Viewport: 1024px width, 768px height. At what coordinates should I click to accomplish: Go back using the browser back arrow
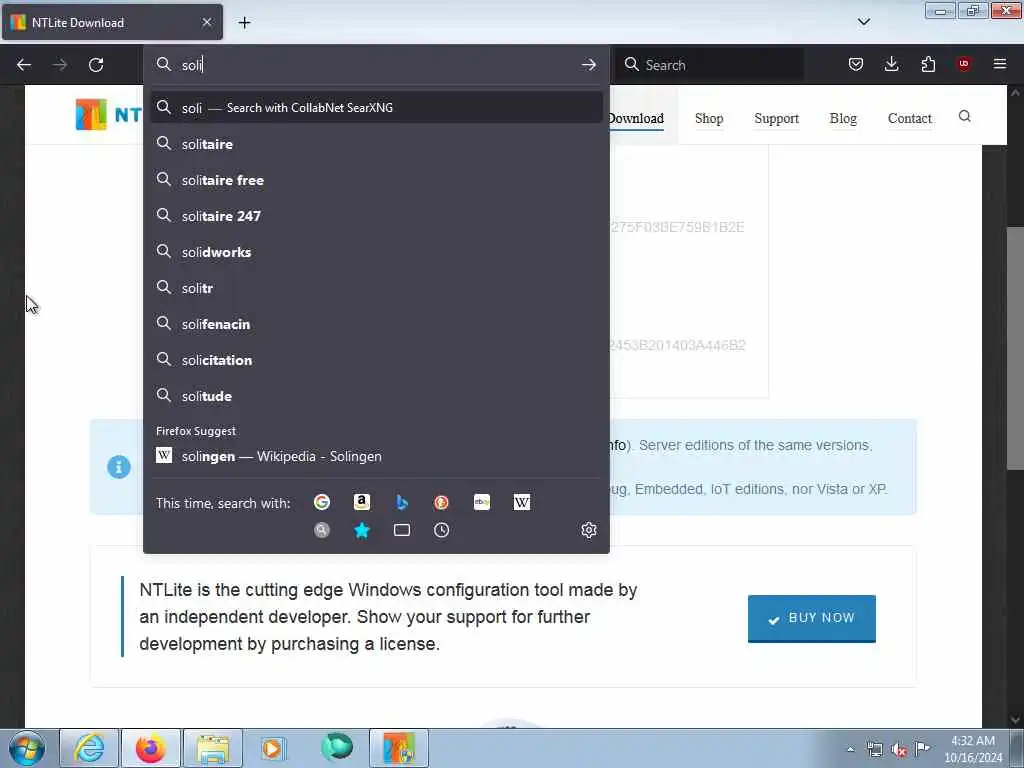24,65
